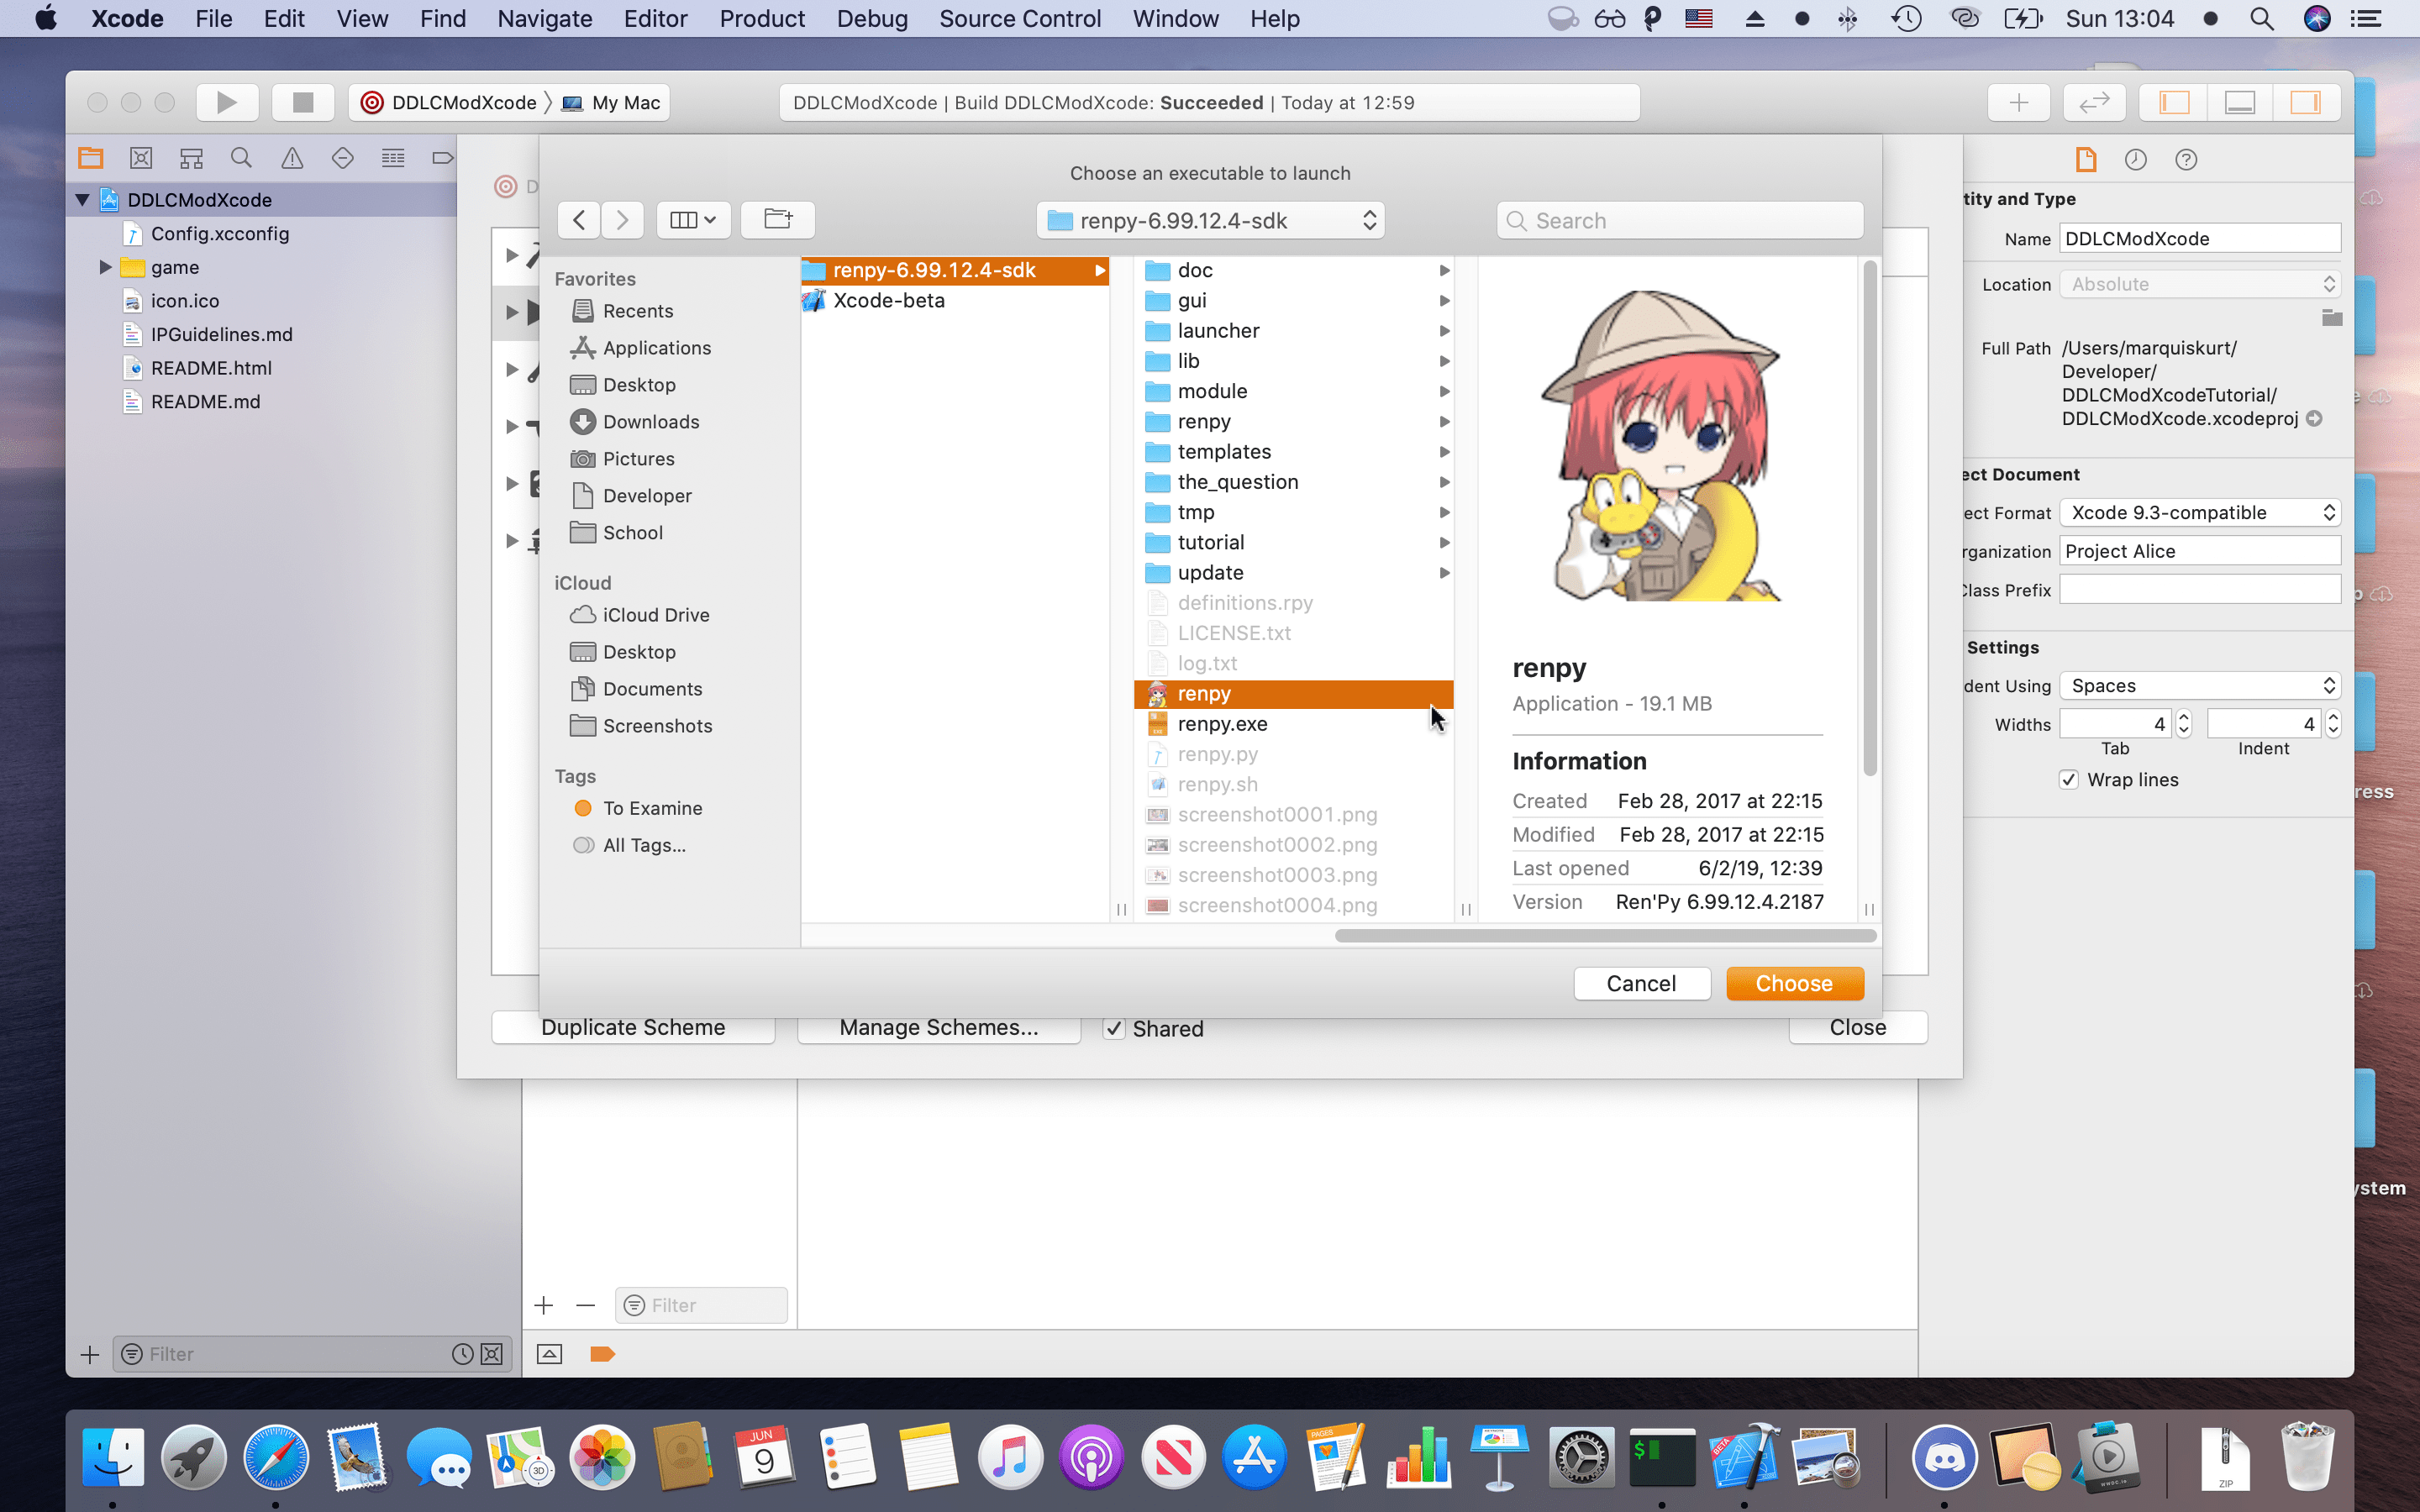Select Developer in Favorites sidebar
The image size is (2420, 1512).
pos(646,496)
